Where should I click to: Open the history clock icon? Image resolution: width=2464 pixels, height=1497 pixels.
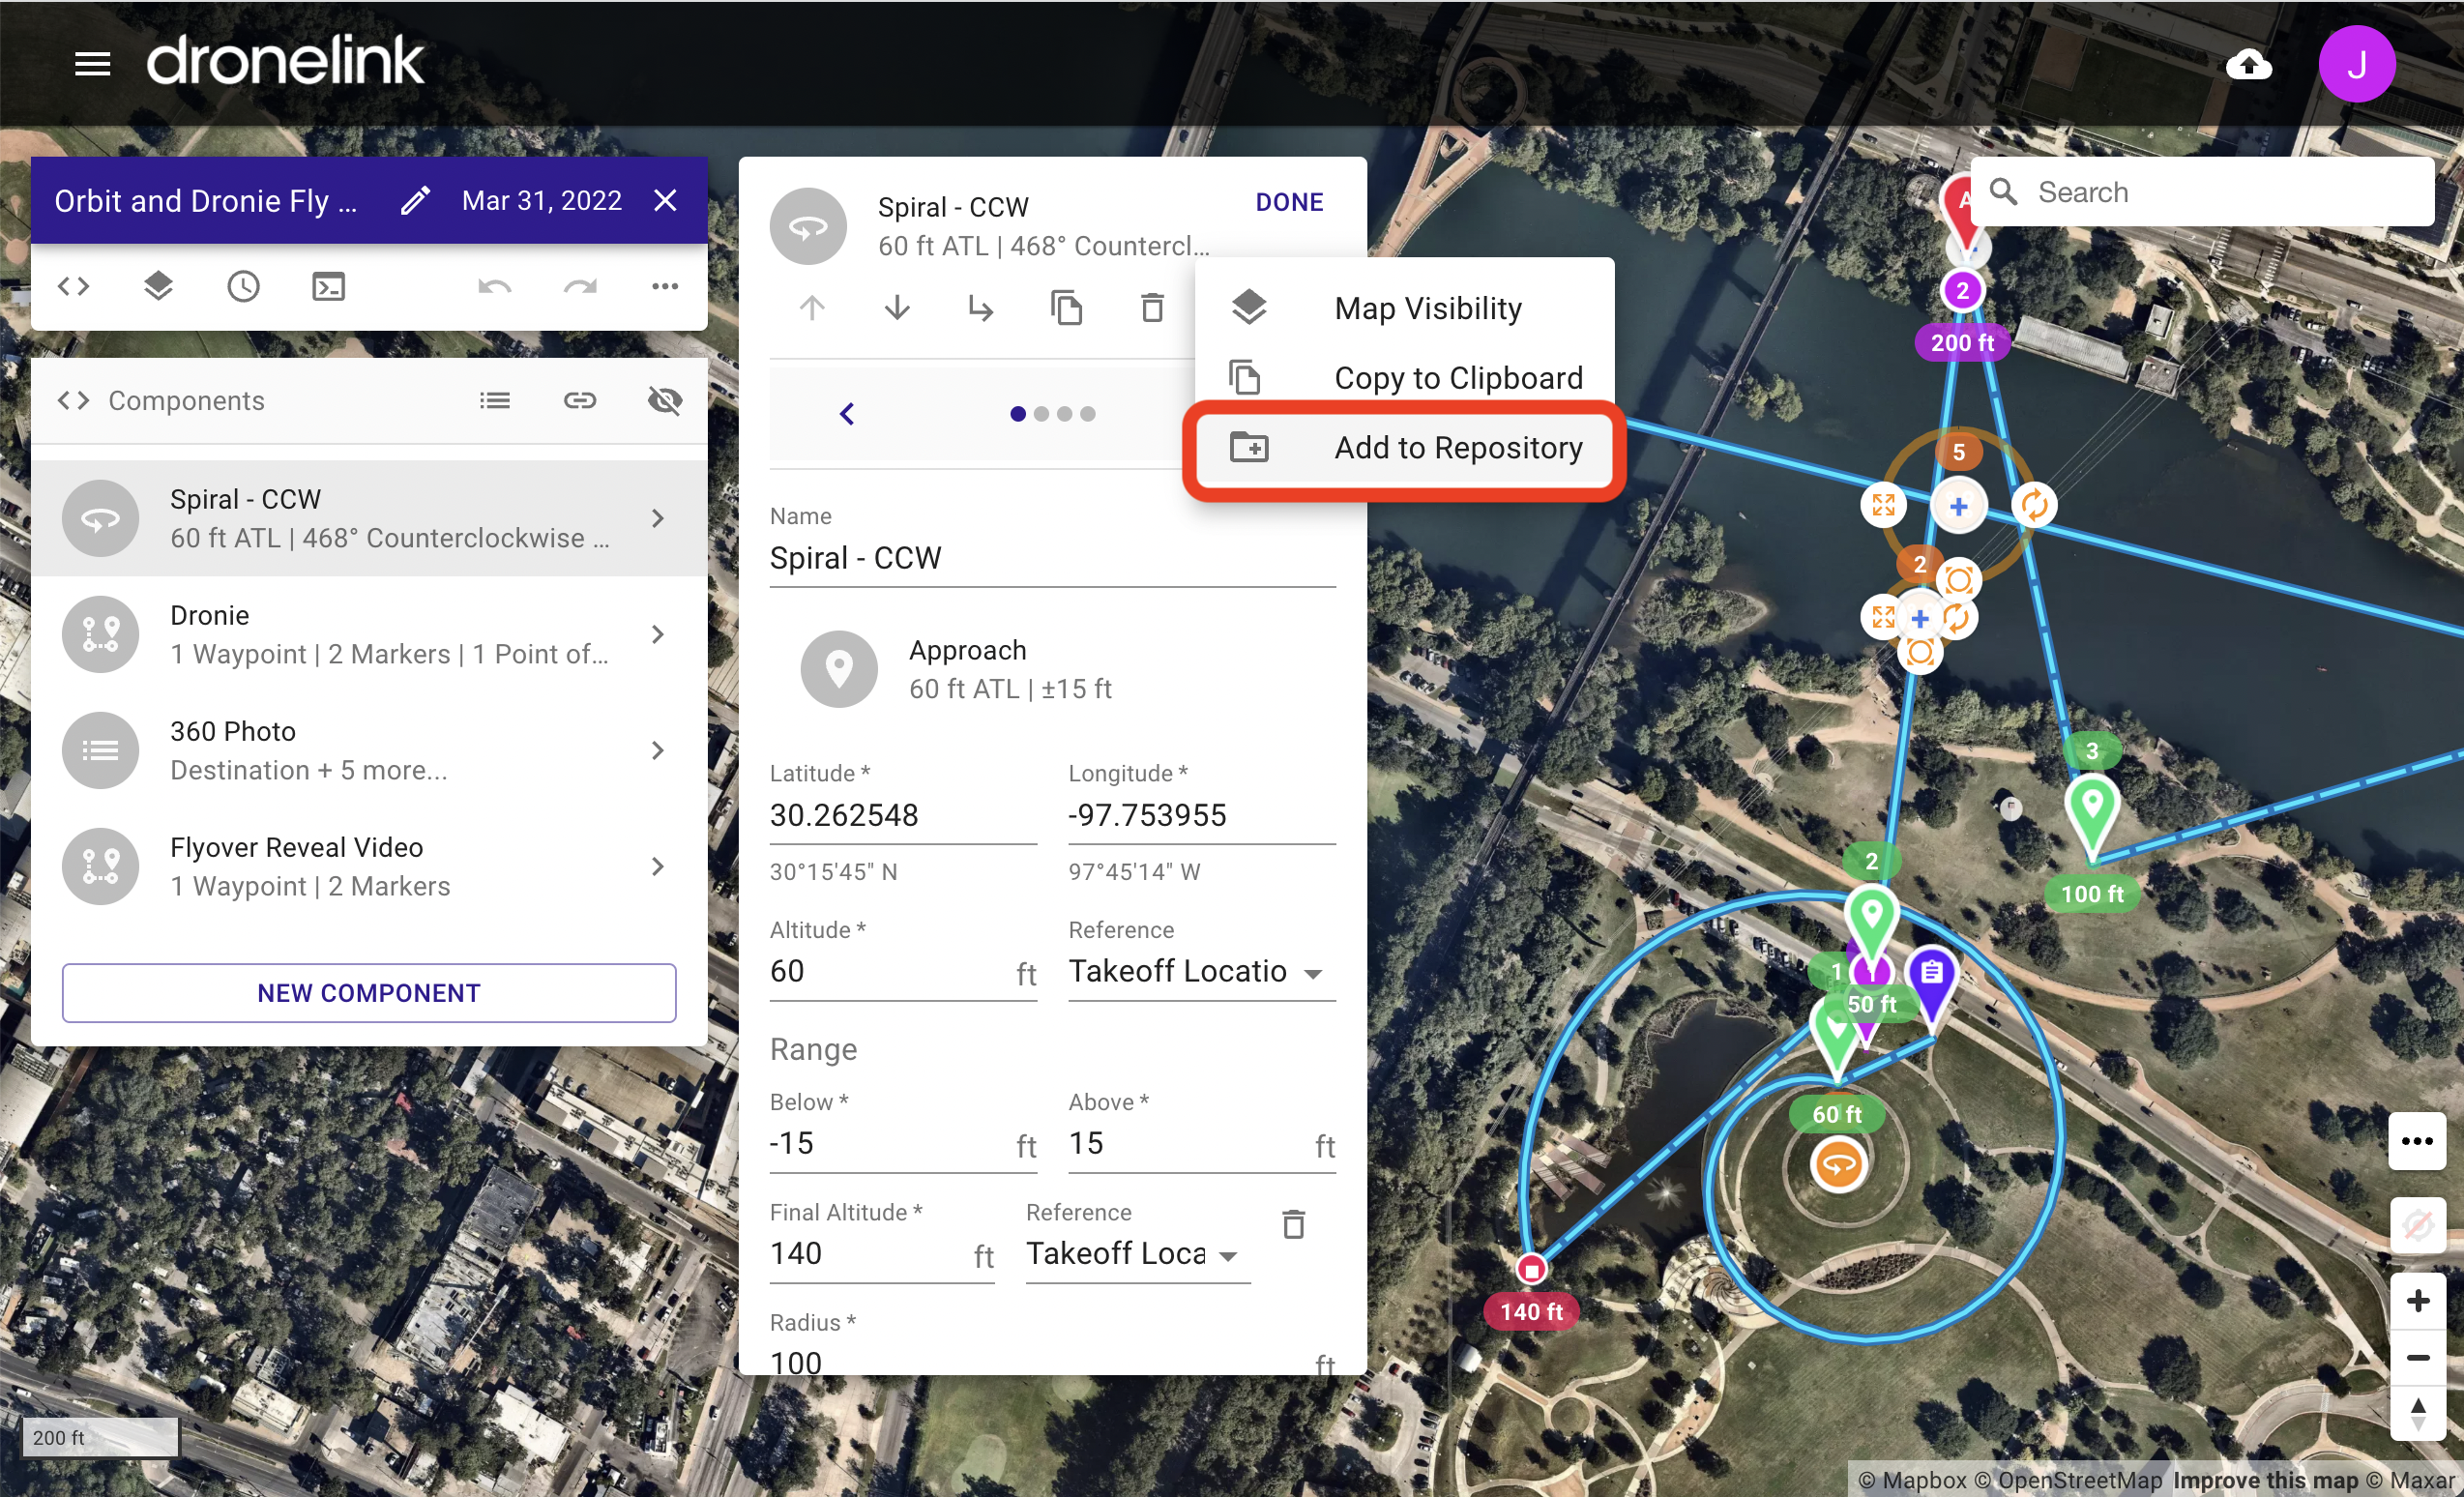click(243, 287)
